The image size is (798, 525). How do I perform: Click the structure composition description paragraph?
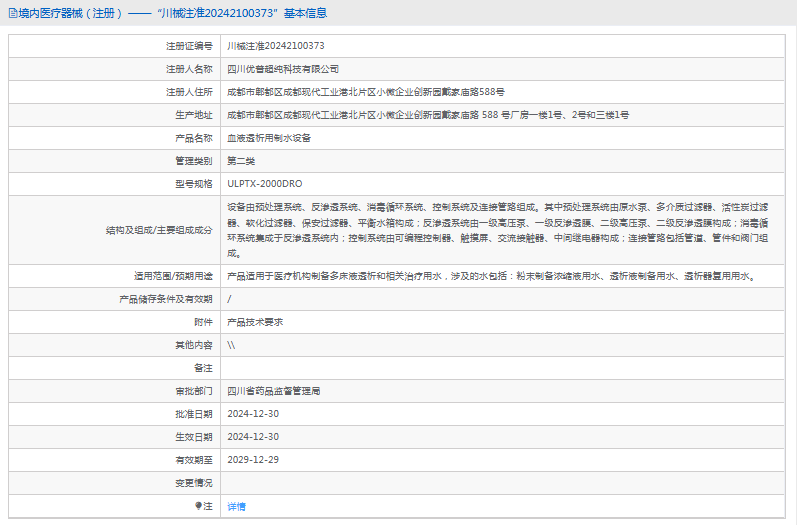(x=498, y=230)
